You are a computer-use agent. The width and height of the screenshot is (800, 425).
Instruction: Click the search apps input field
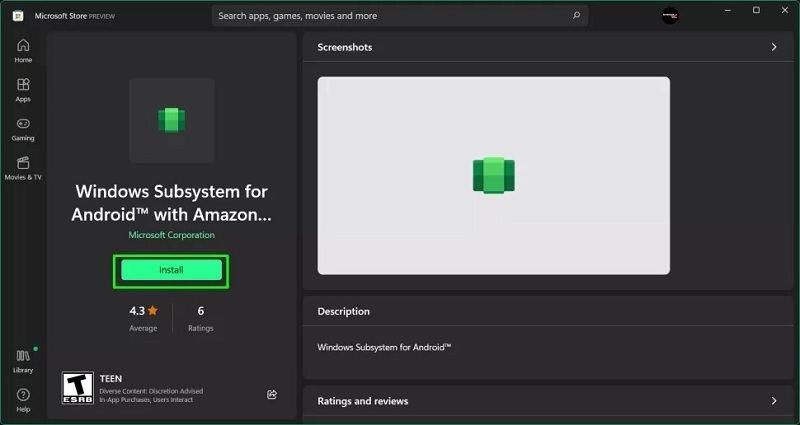coord(390,16)
